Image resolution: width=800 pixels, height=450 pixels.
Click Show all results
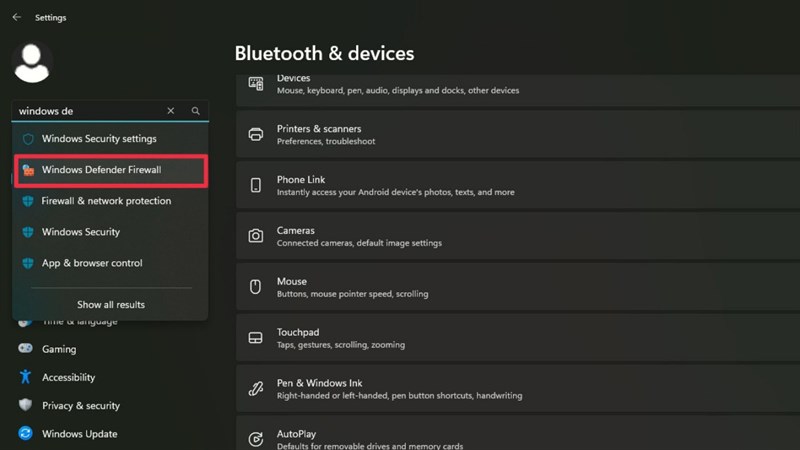(111, 305)
